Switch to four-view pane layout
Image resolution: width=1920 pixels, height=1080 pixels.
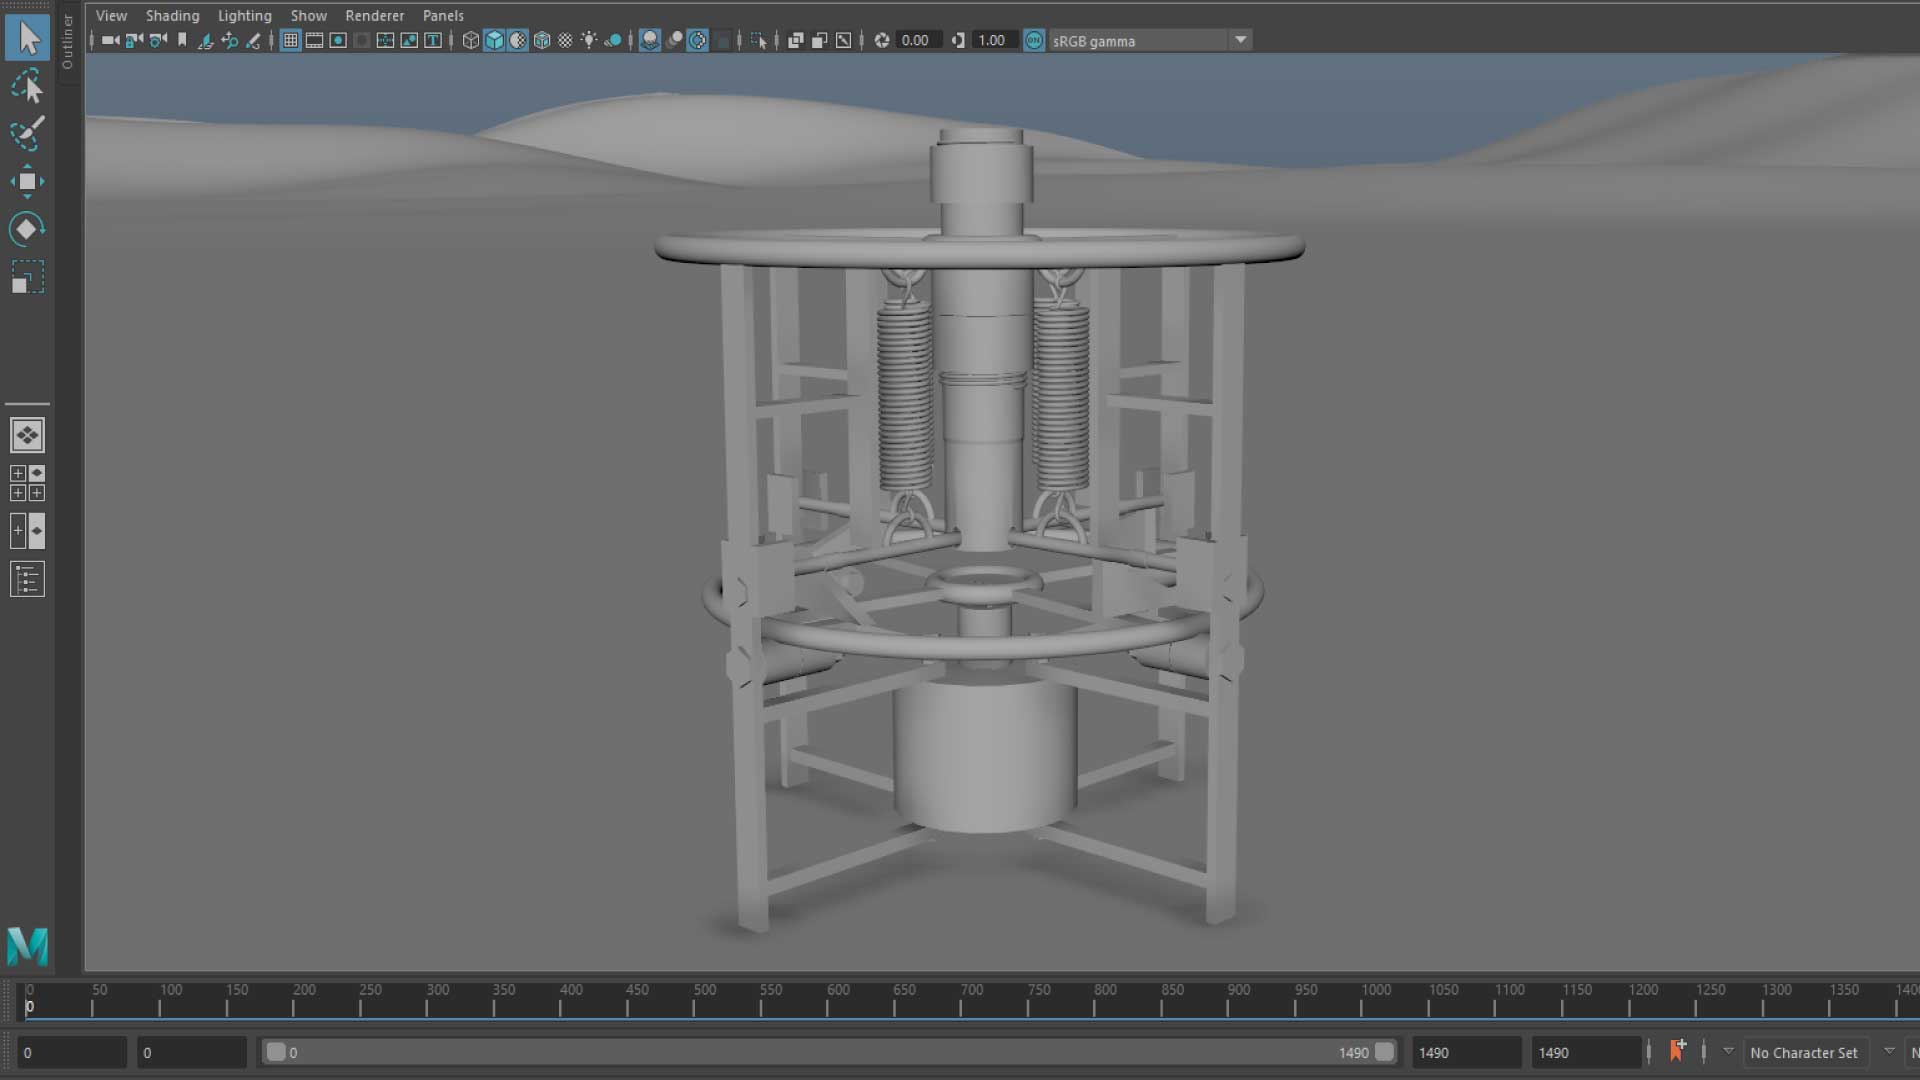click(27, 483)
